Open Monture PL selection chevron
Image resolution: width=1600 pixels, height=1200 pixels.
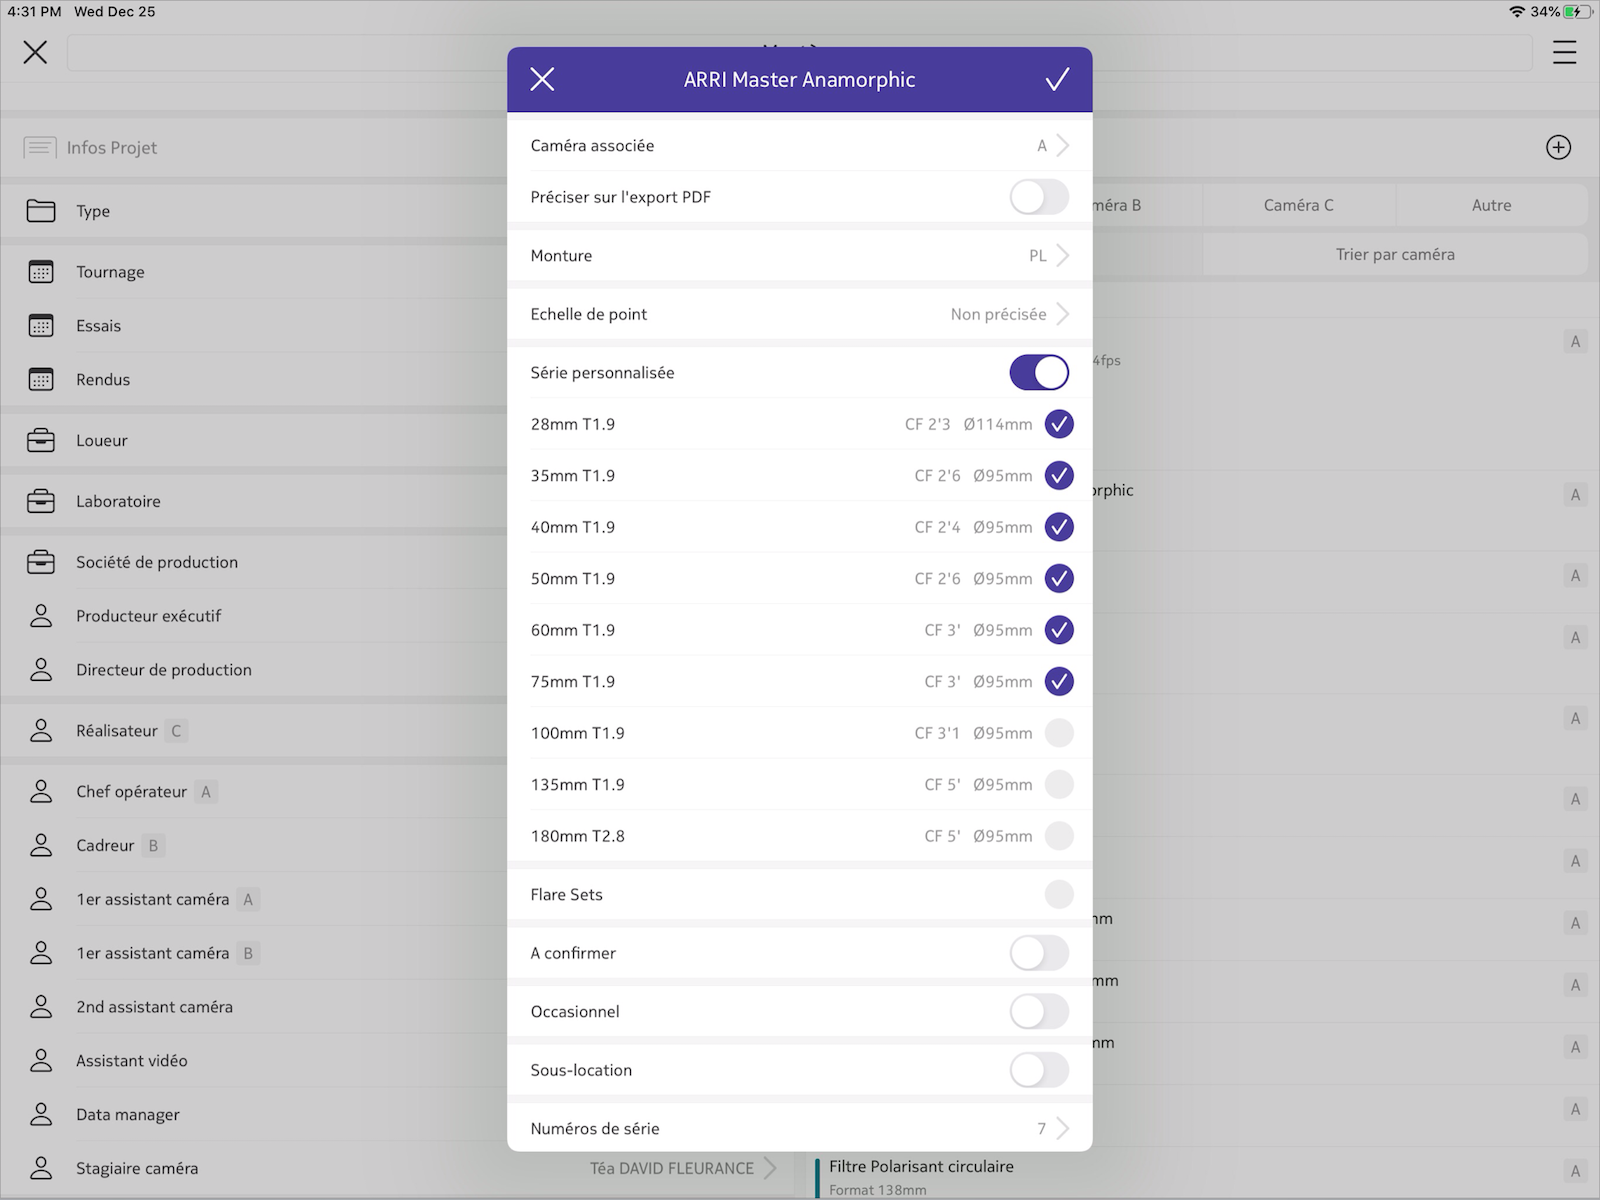coord(1063,256)
